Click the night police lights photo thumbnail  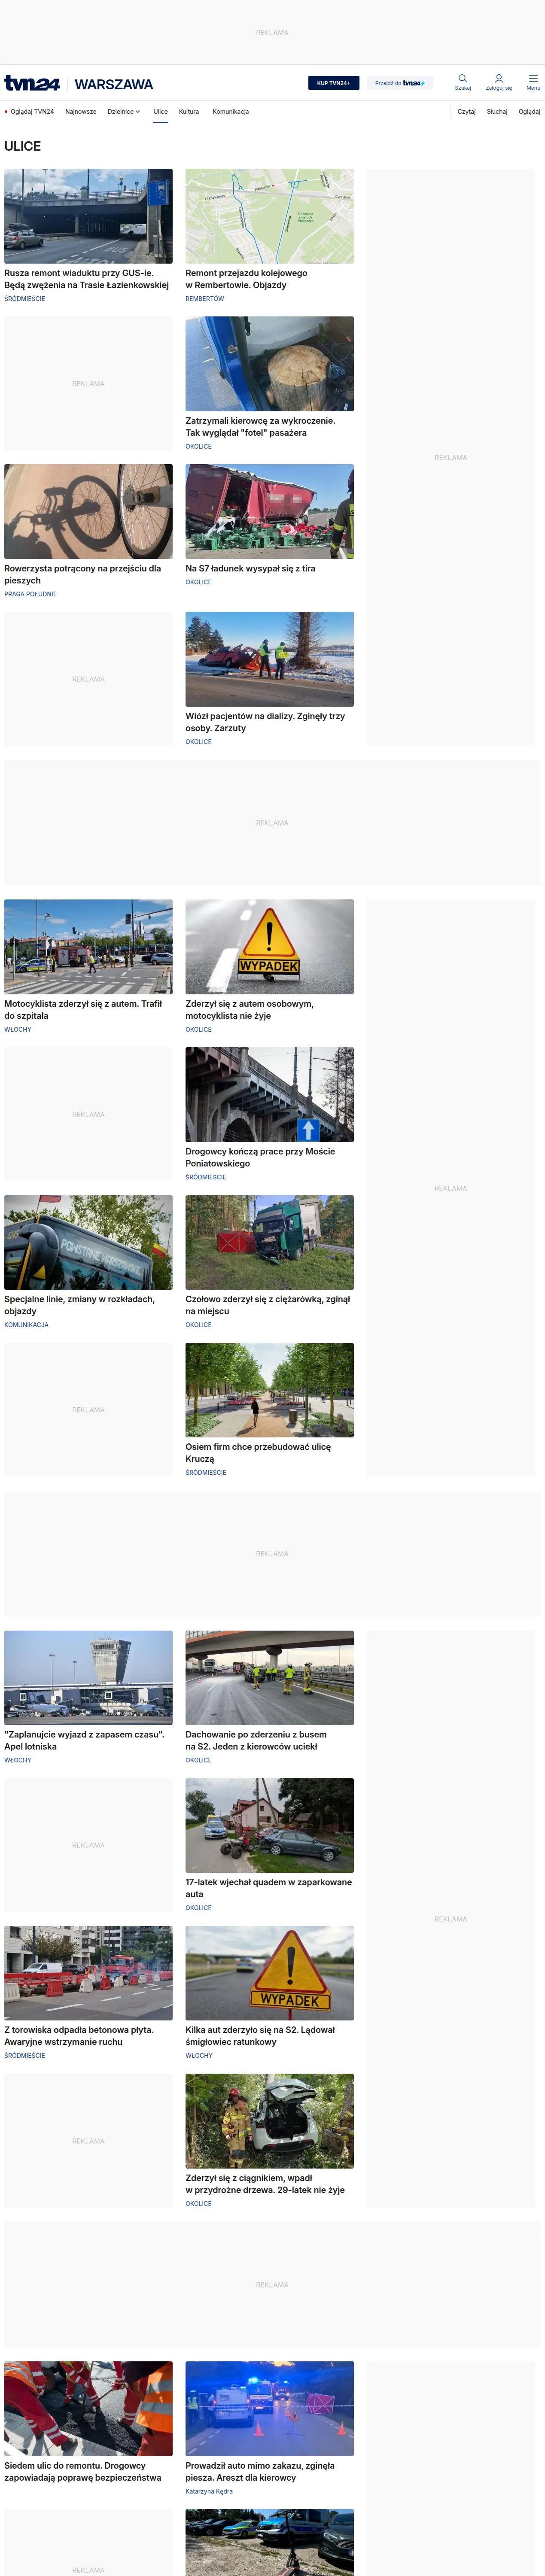pos(269,2409)
